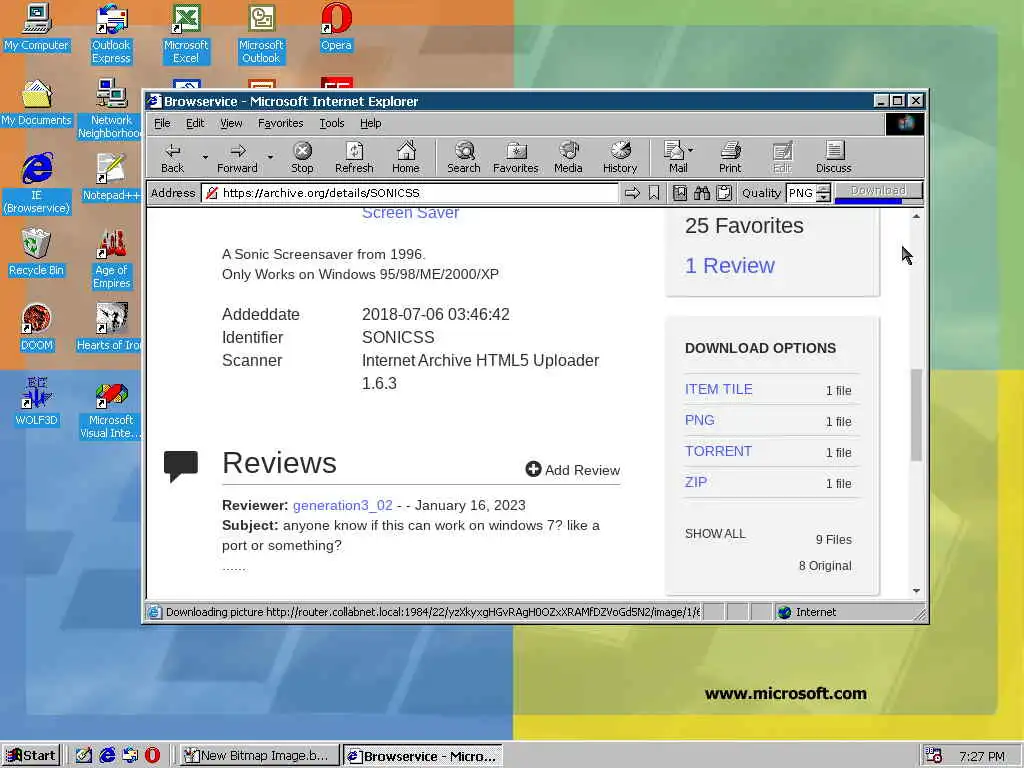Open Outlook Express desktop icon

click(111, 34)
